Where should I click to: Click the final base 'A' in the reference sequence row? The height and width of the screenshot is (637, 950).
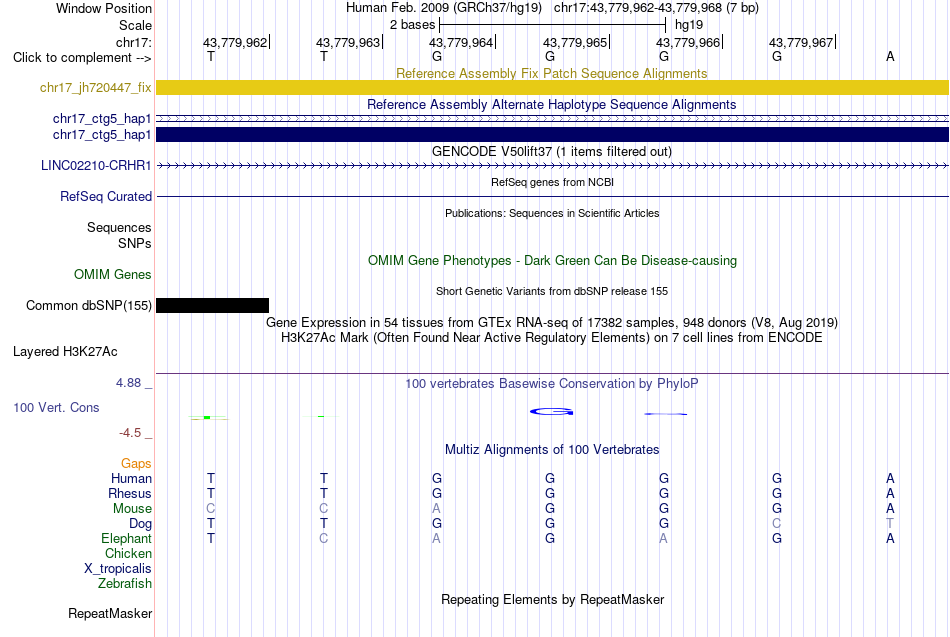point(890,57)
